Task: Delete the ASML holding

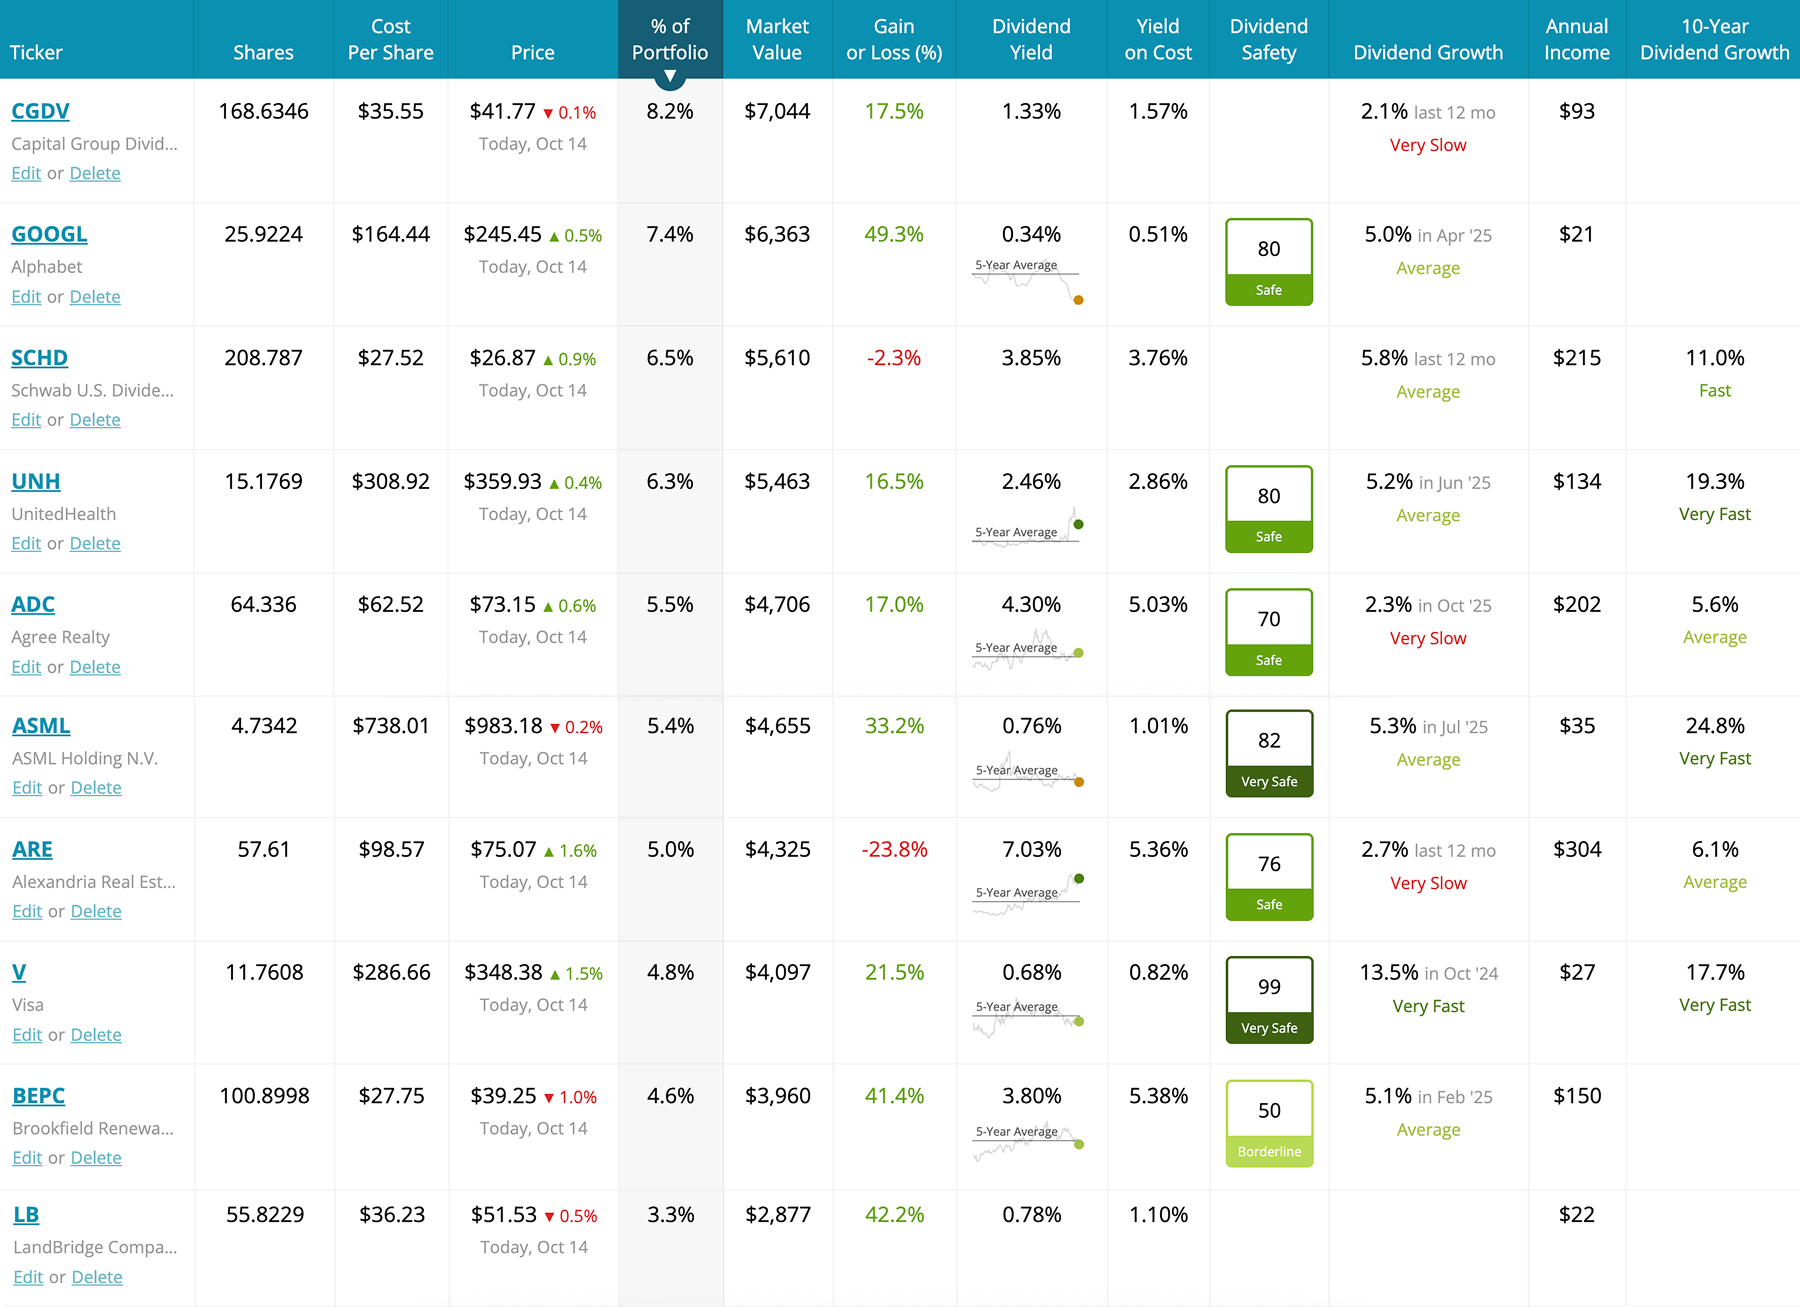Action: point(96,788)
